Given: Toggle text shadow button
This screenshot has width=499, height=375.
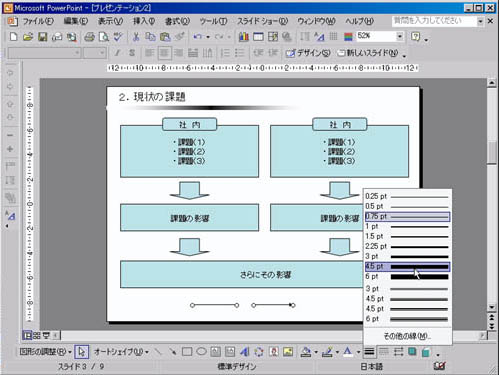Looking at the screenshot, I should click(132, 53).
